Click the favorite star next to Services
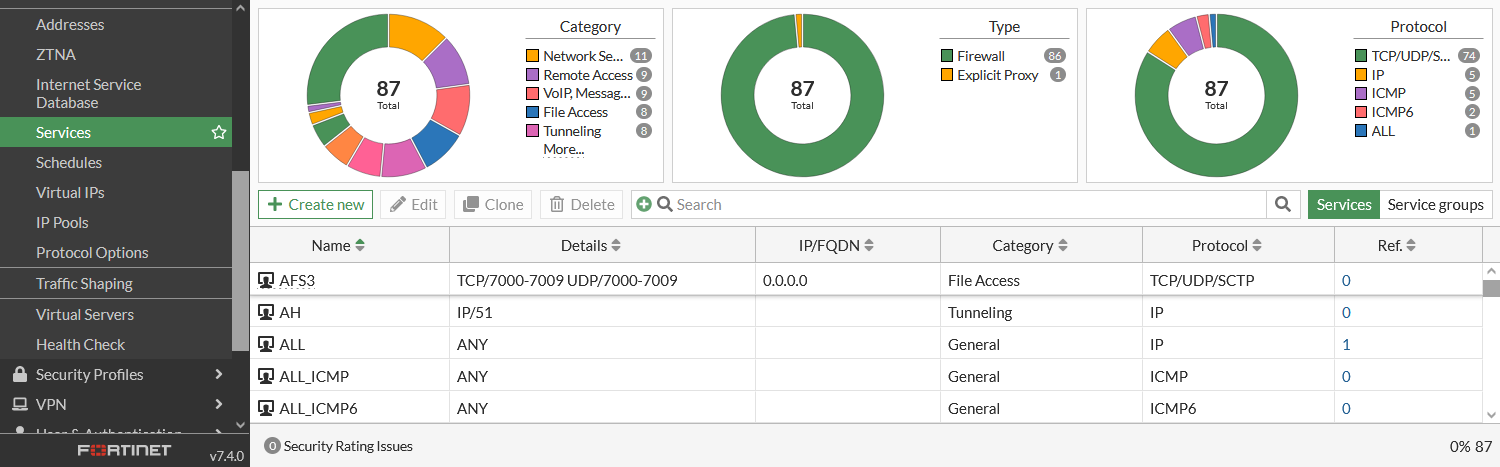 pos(219,133)
